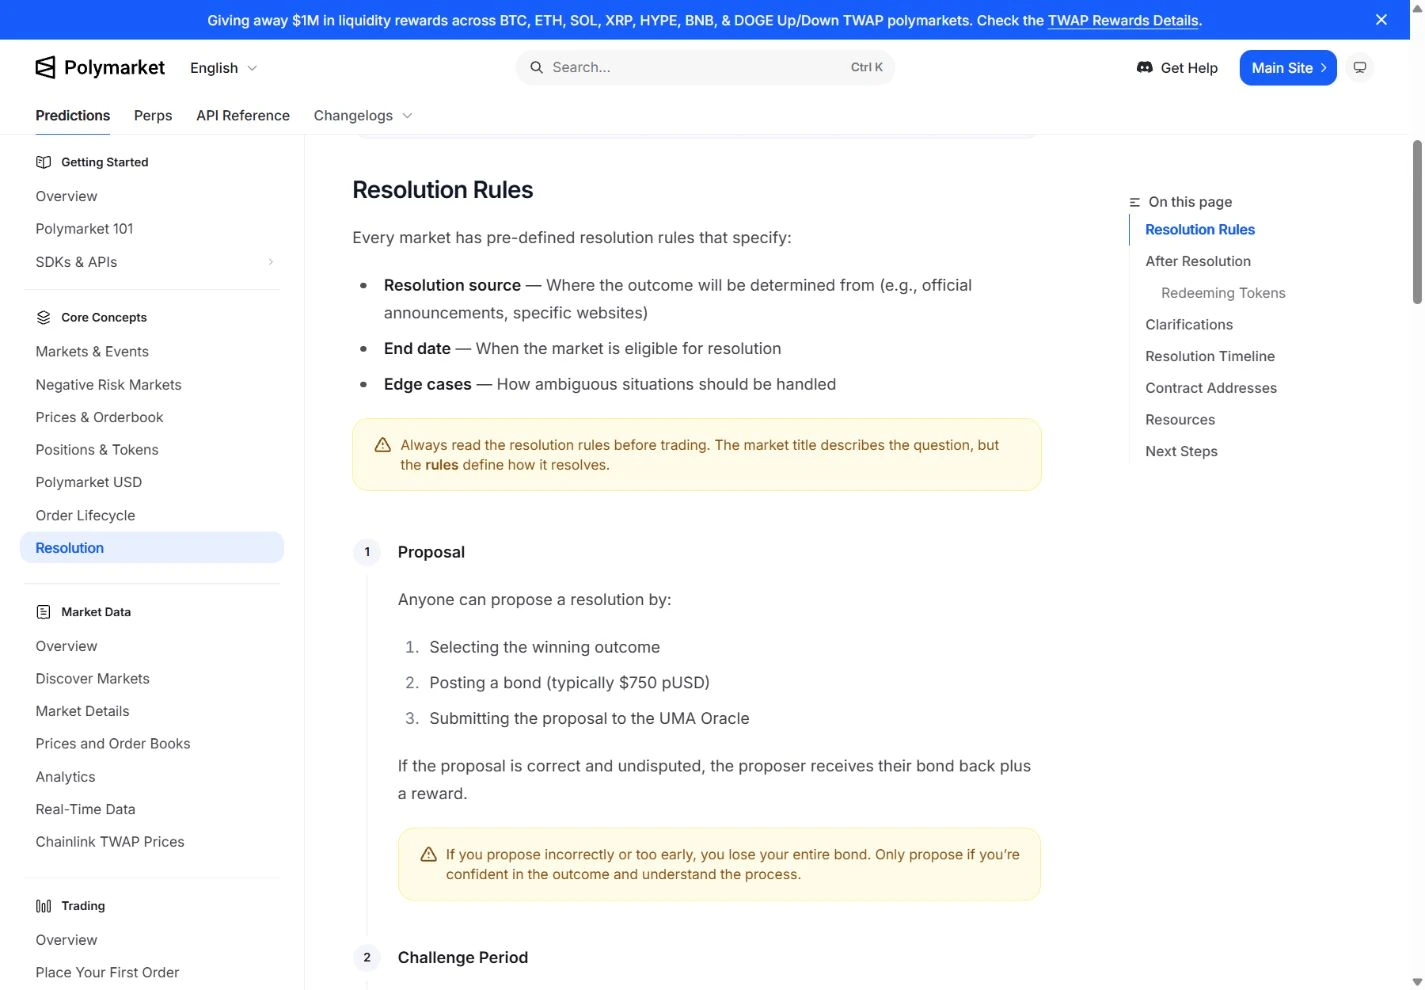Screen dimensions: 1425x990
Task: Jump to Resolution Timeline section
Action: pos(1210,356)
